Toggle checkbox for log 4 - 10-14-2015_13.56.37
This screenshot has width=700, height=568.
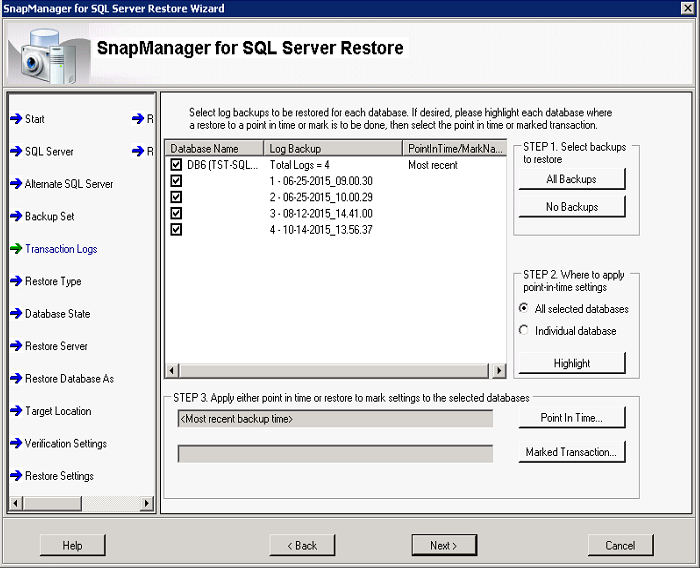point(176,229)
